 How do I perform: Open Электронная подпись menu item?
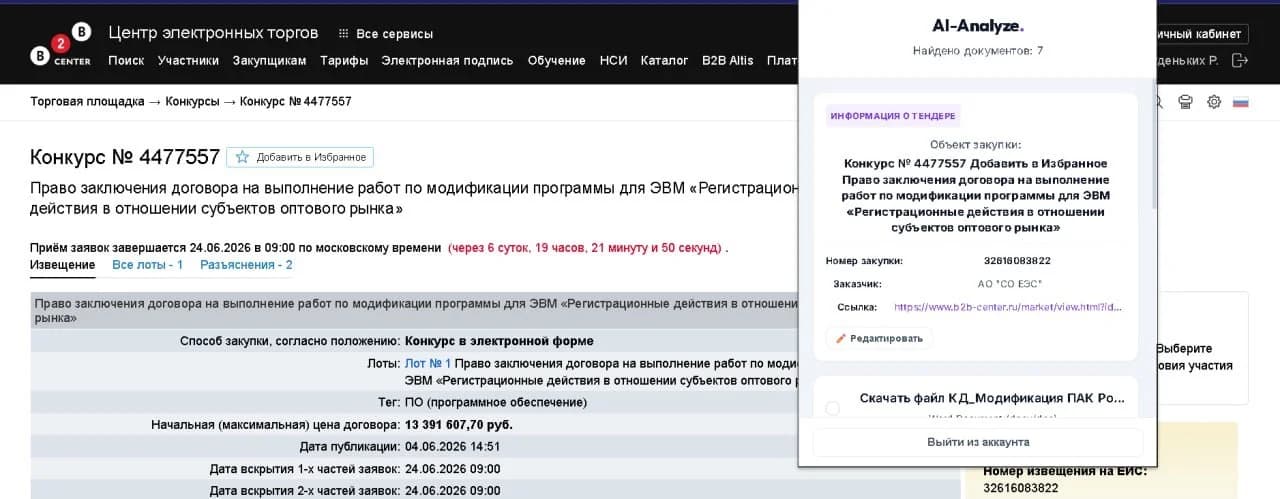coord(448,60)
